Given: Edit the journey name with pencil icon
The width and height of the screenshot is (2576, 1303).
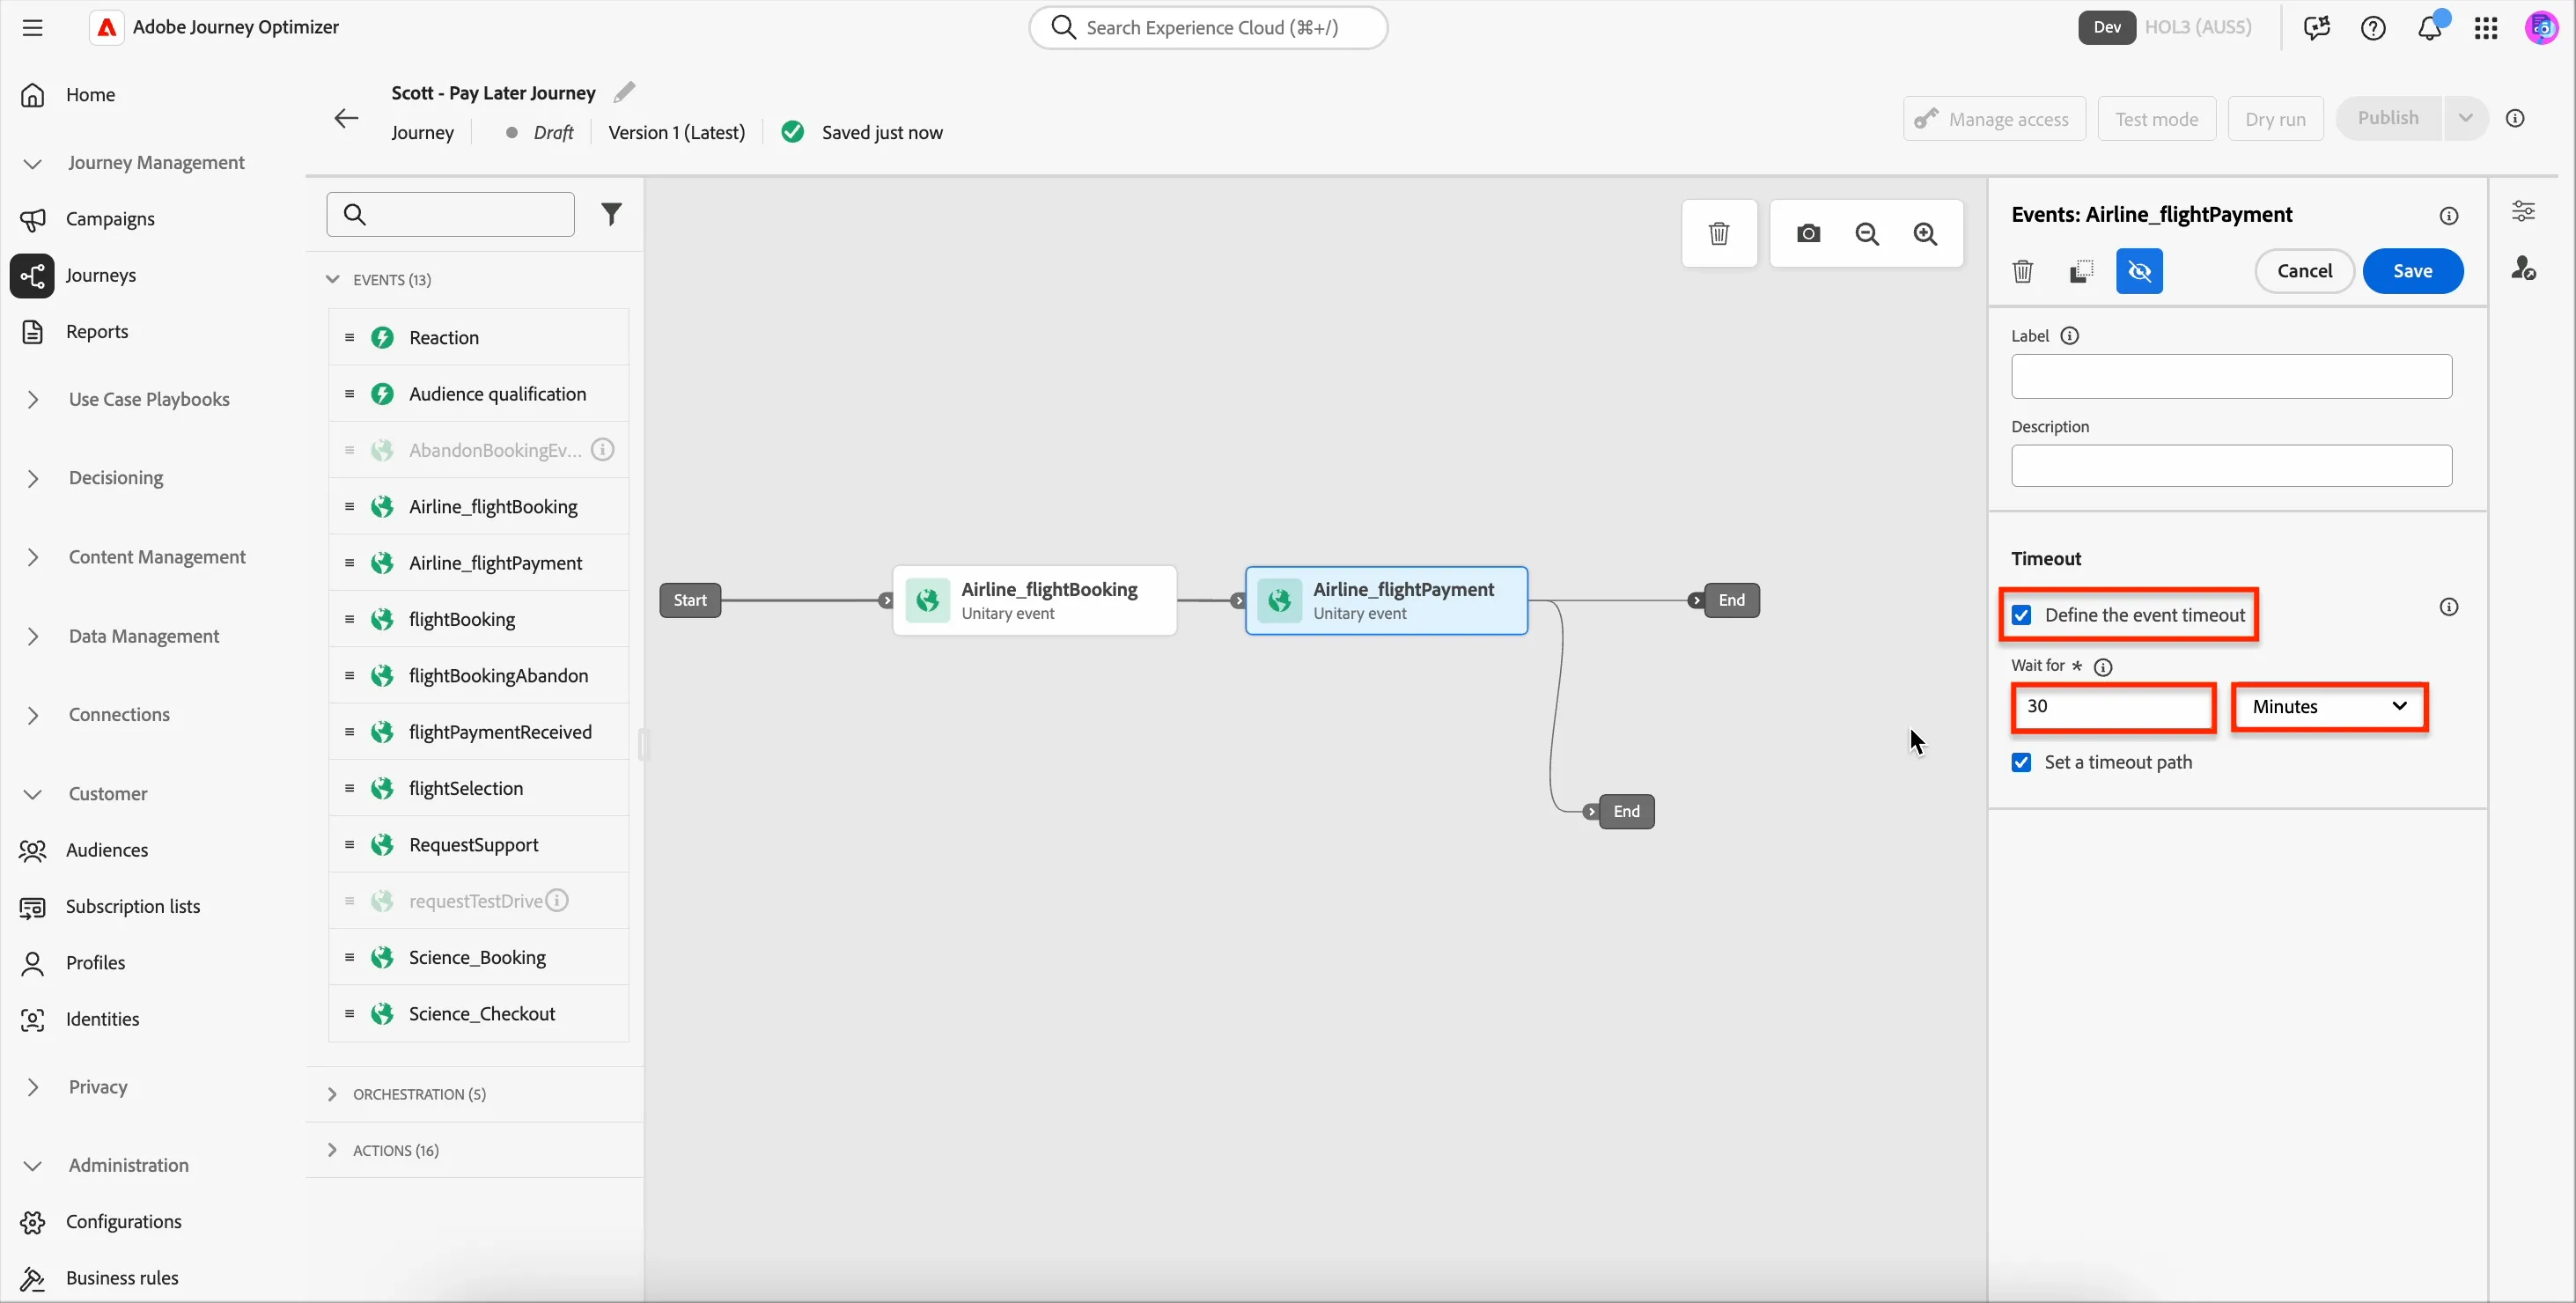Looking at the screenshot, I should click(x=624, y=92).
